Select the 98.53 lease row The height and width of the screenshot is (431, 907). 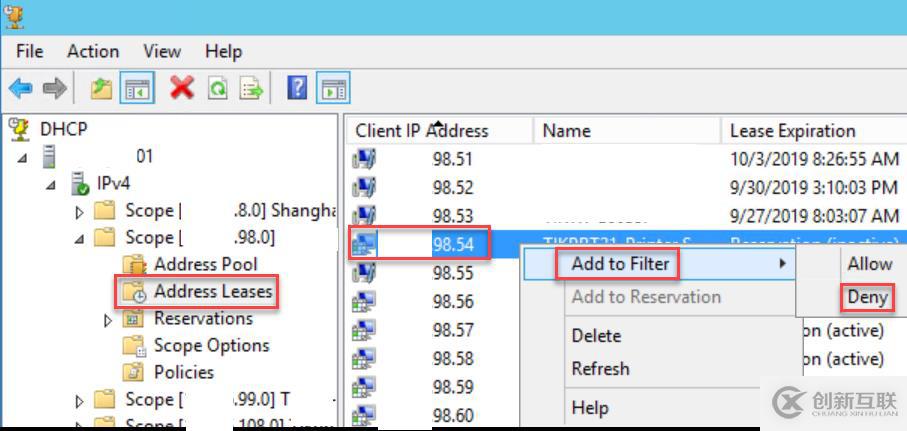click(627, 216)
